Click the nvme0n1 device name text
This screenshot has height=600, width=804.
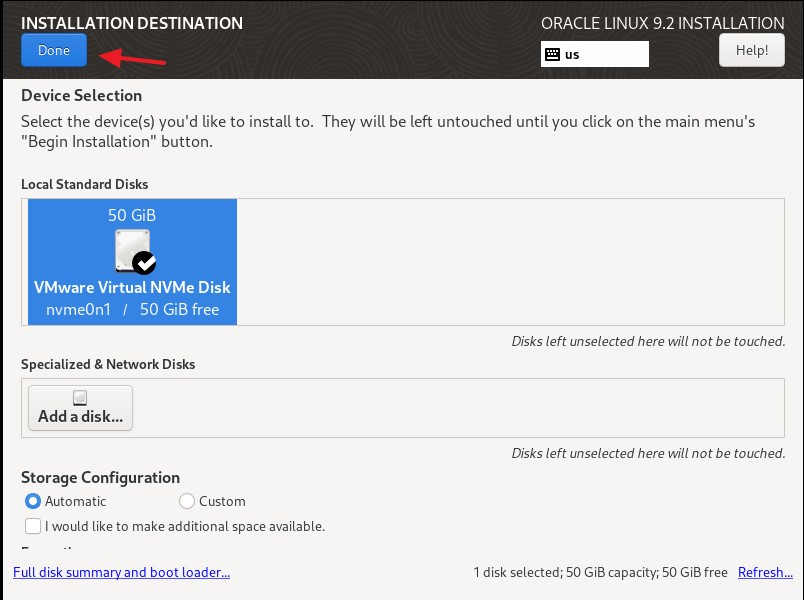click(x=78, y=310)
